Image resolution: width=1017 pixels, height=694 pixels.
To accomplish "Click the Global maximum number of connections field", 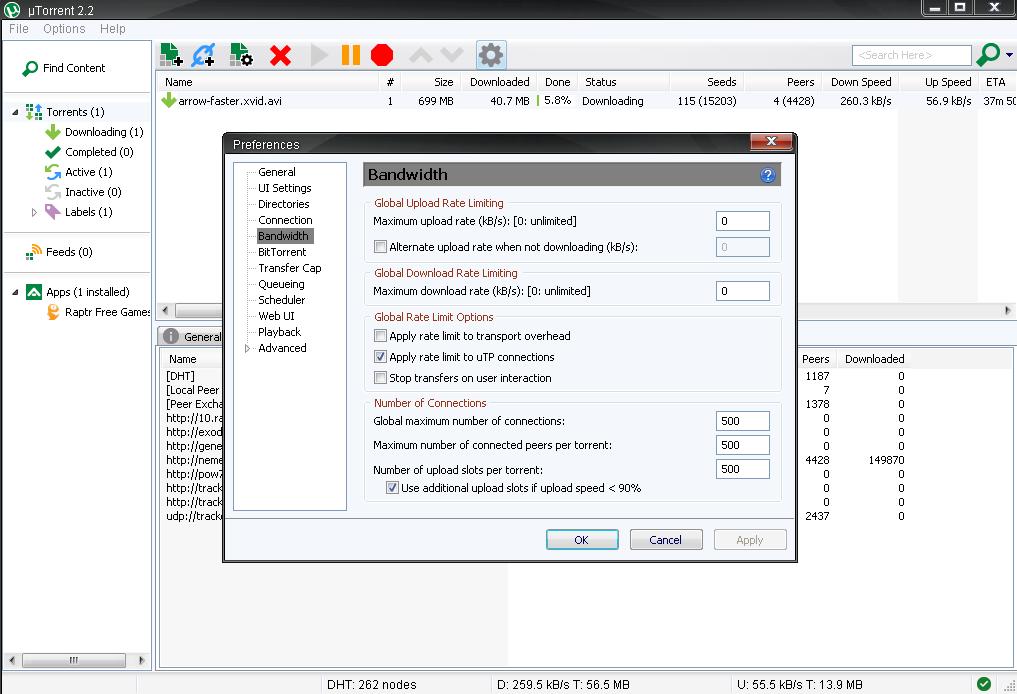I will 743,421.
